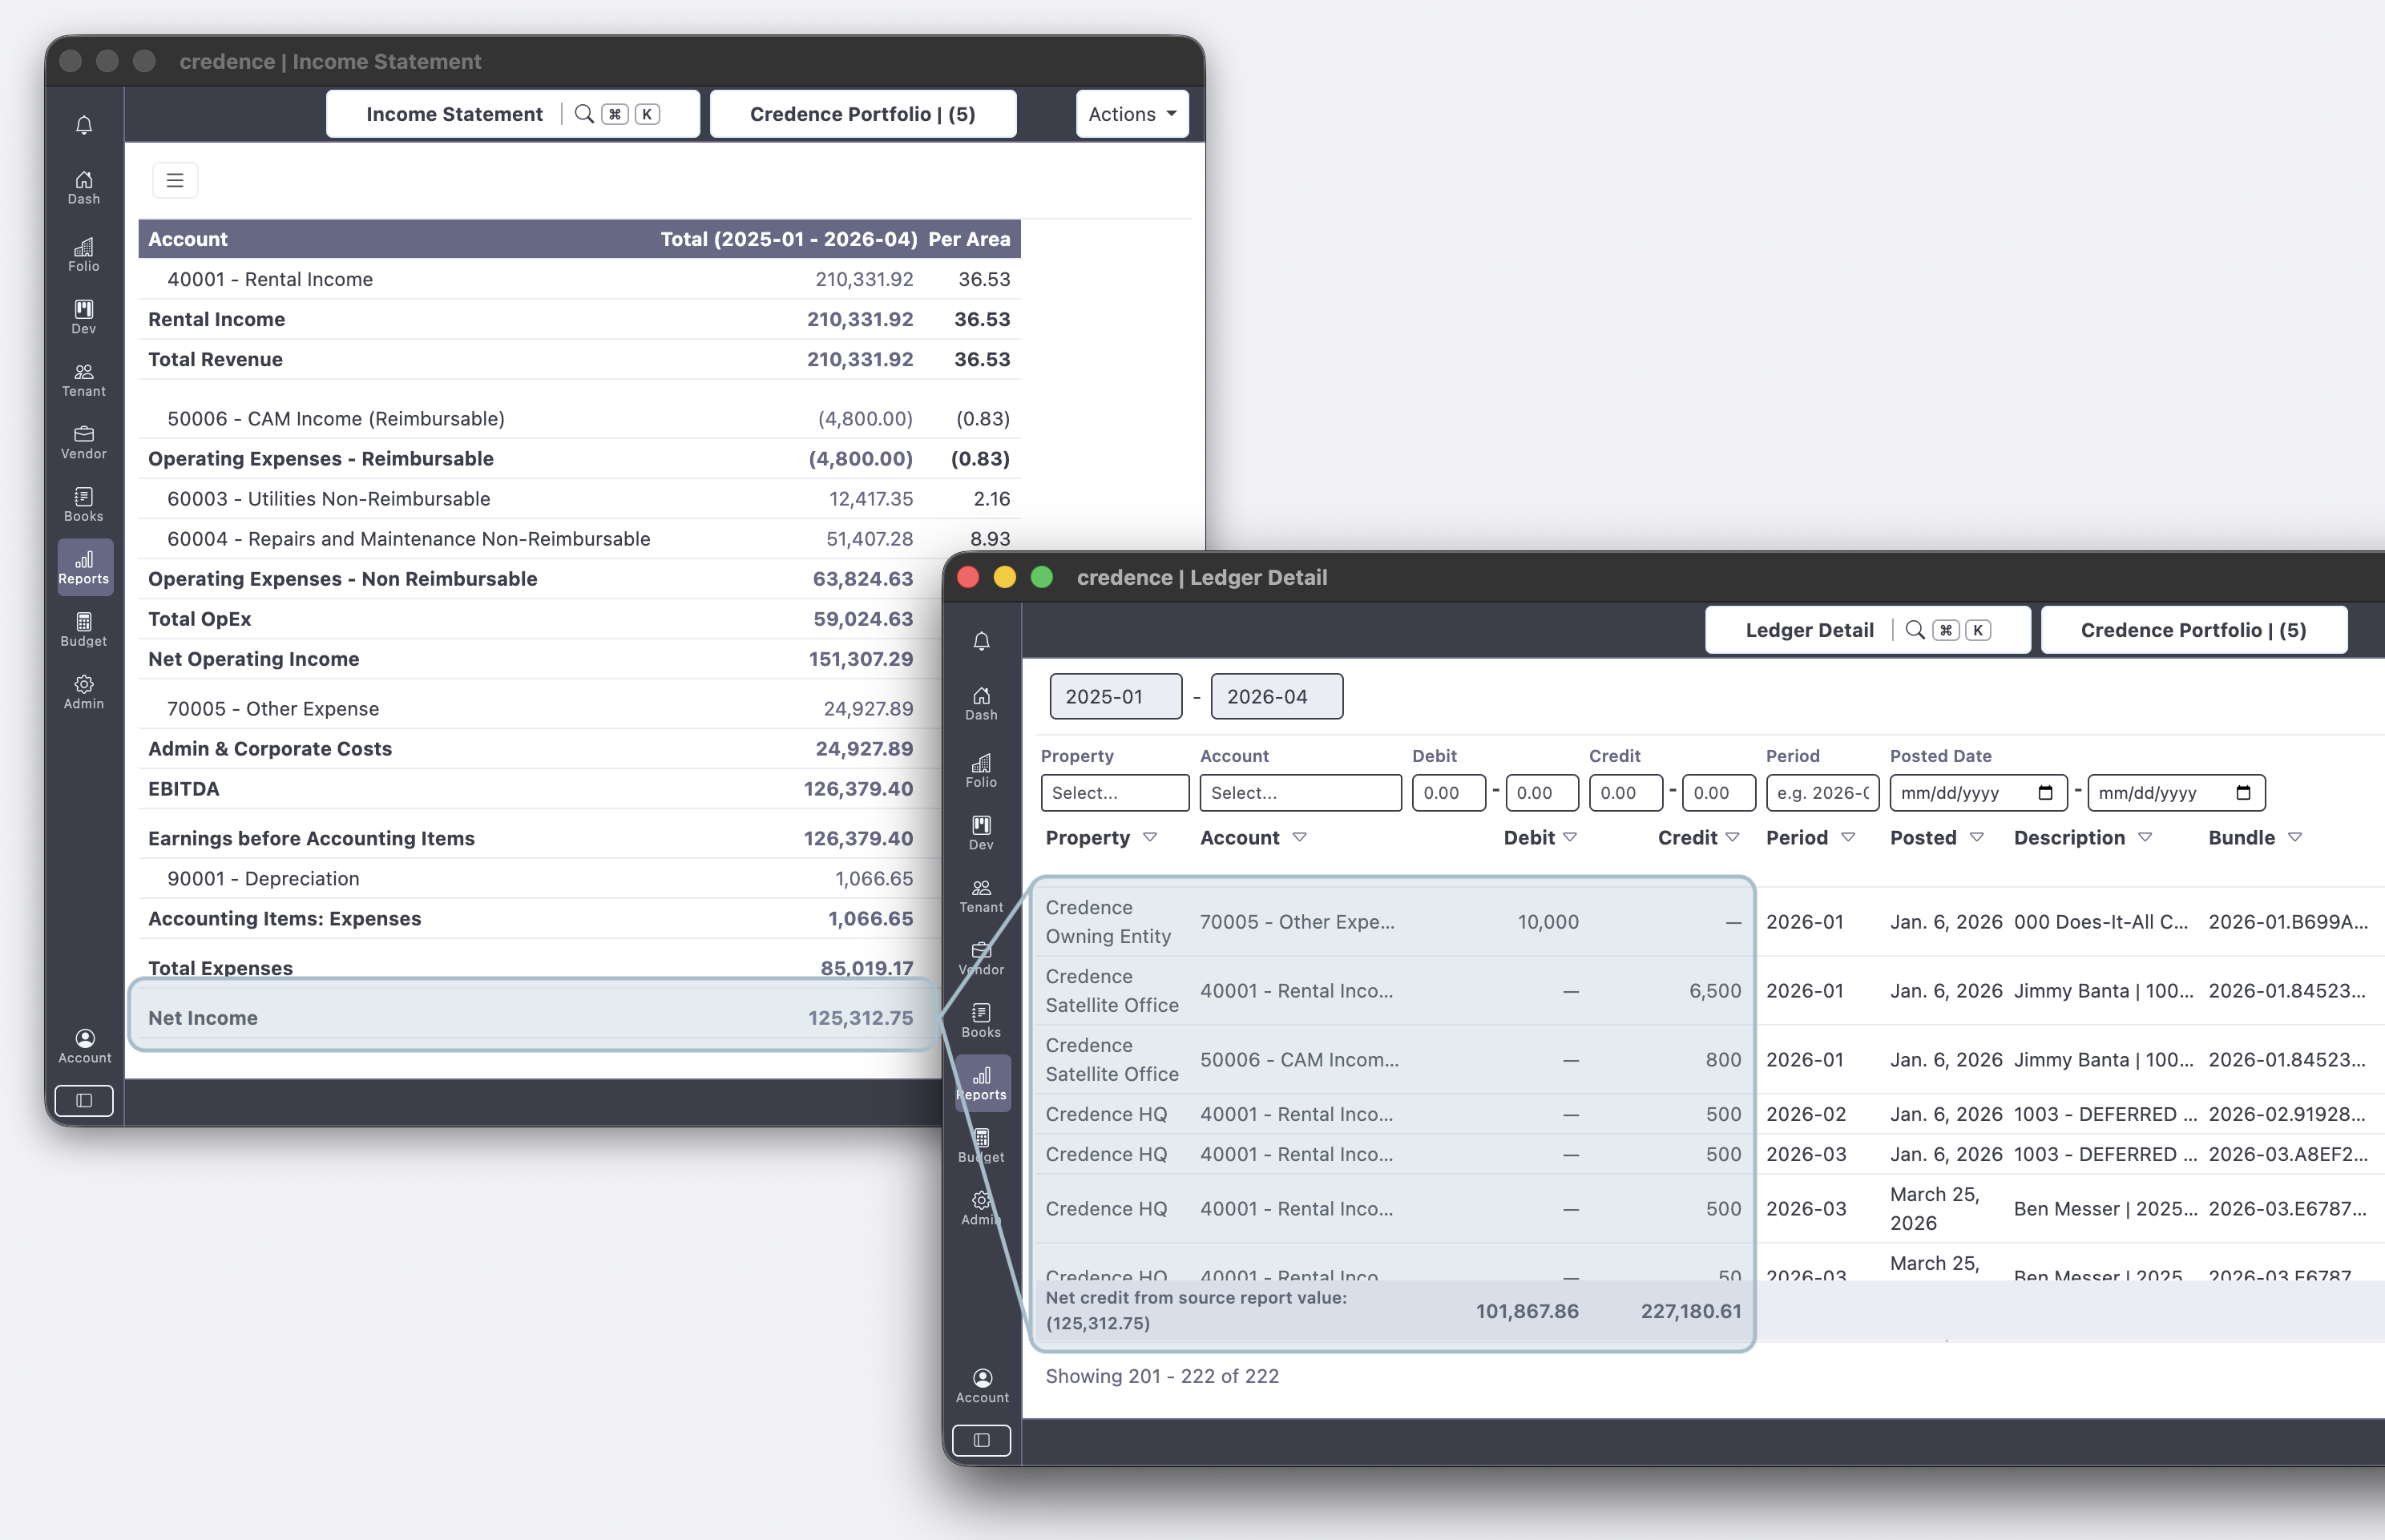Open the Ledger Detail search bar
This screenshot has width=2385, height=1540.
tap(1916, 630)
